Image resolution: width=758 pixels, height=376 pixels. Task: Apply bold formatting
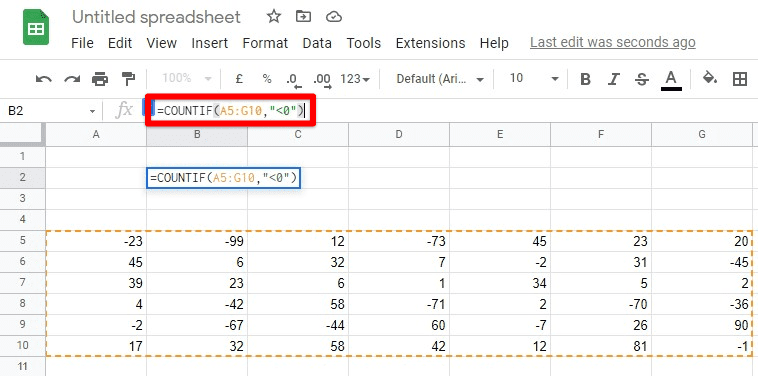(585, 79)
